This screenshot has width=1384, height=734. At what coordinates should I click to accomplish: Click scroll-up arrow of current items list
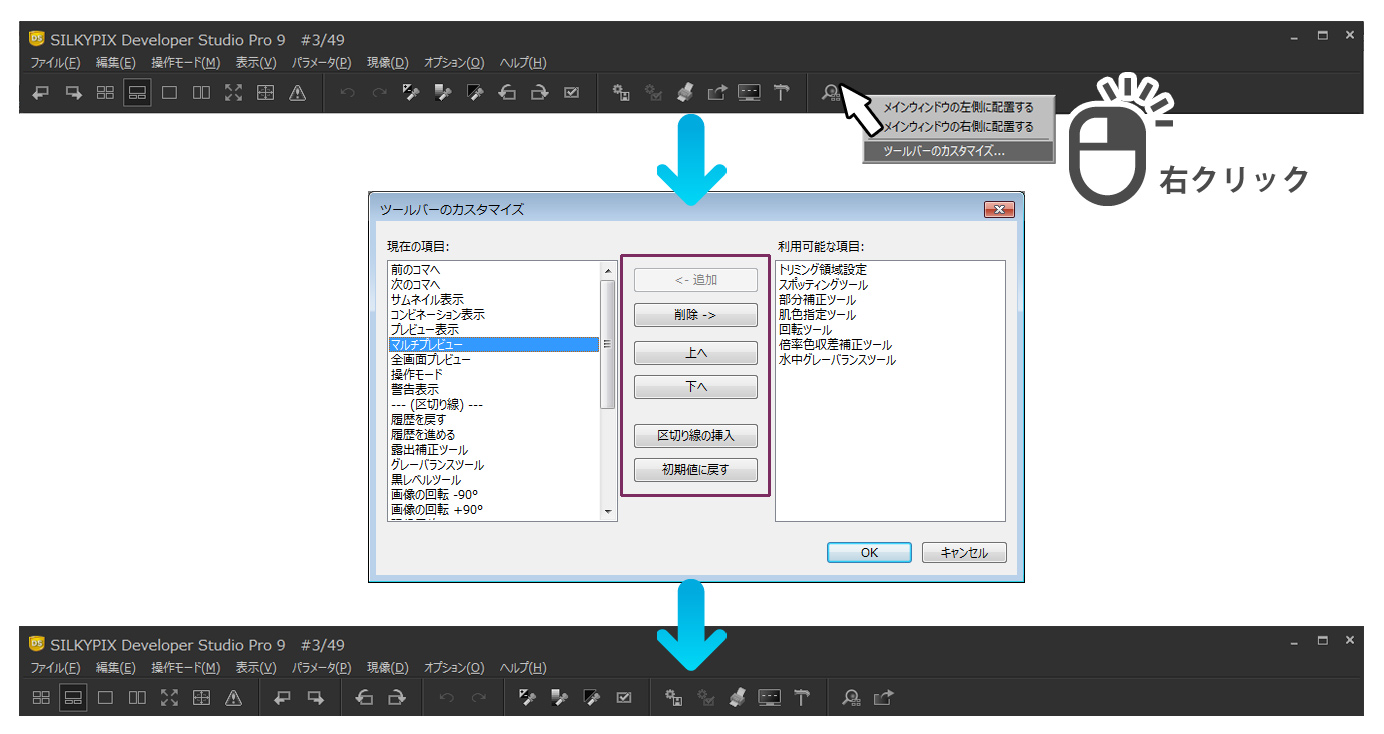607,270
